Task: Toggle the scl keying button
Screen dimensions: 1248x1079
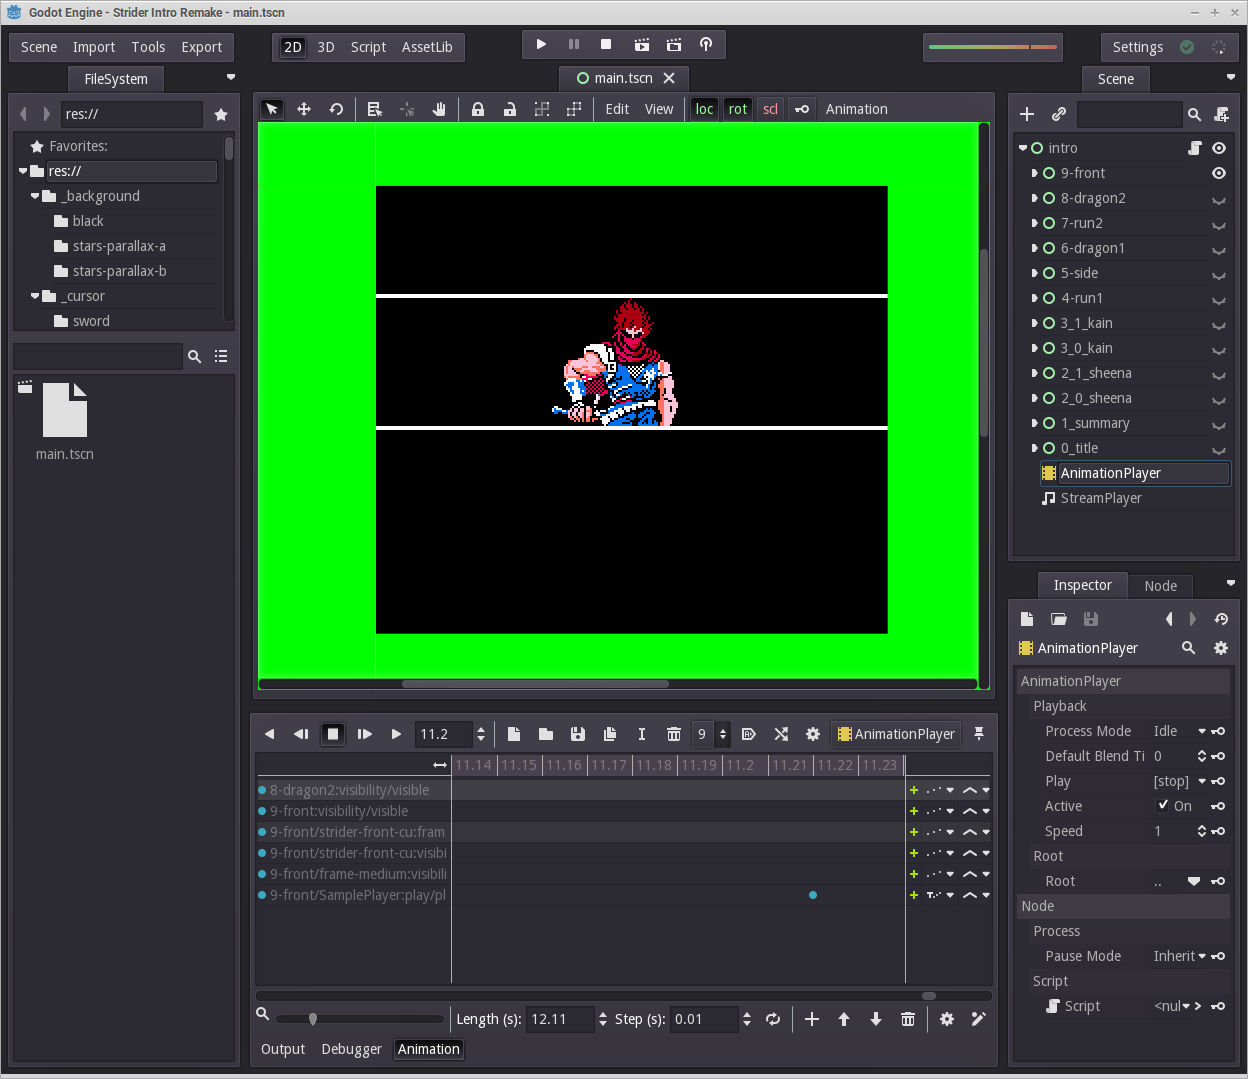Action: tap(770, 109)
